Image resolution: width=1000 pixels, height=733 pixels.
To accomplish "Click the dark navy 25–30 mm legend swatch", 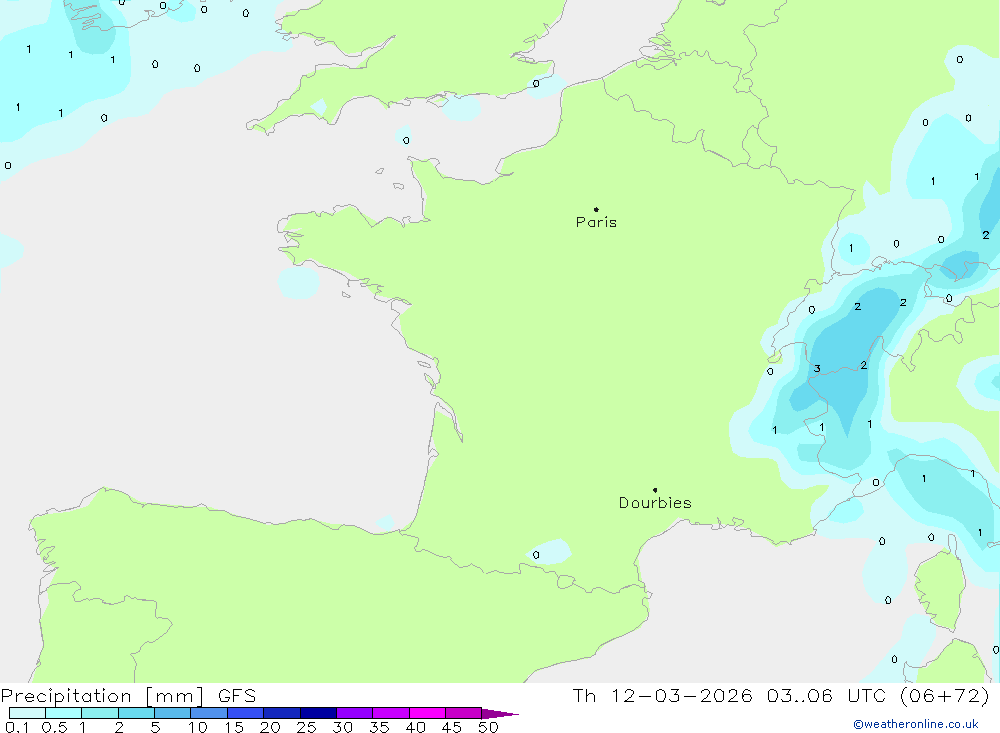I will point(318,713).
